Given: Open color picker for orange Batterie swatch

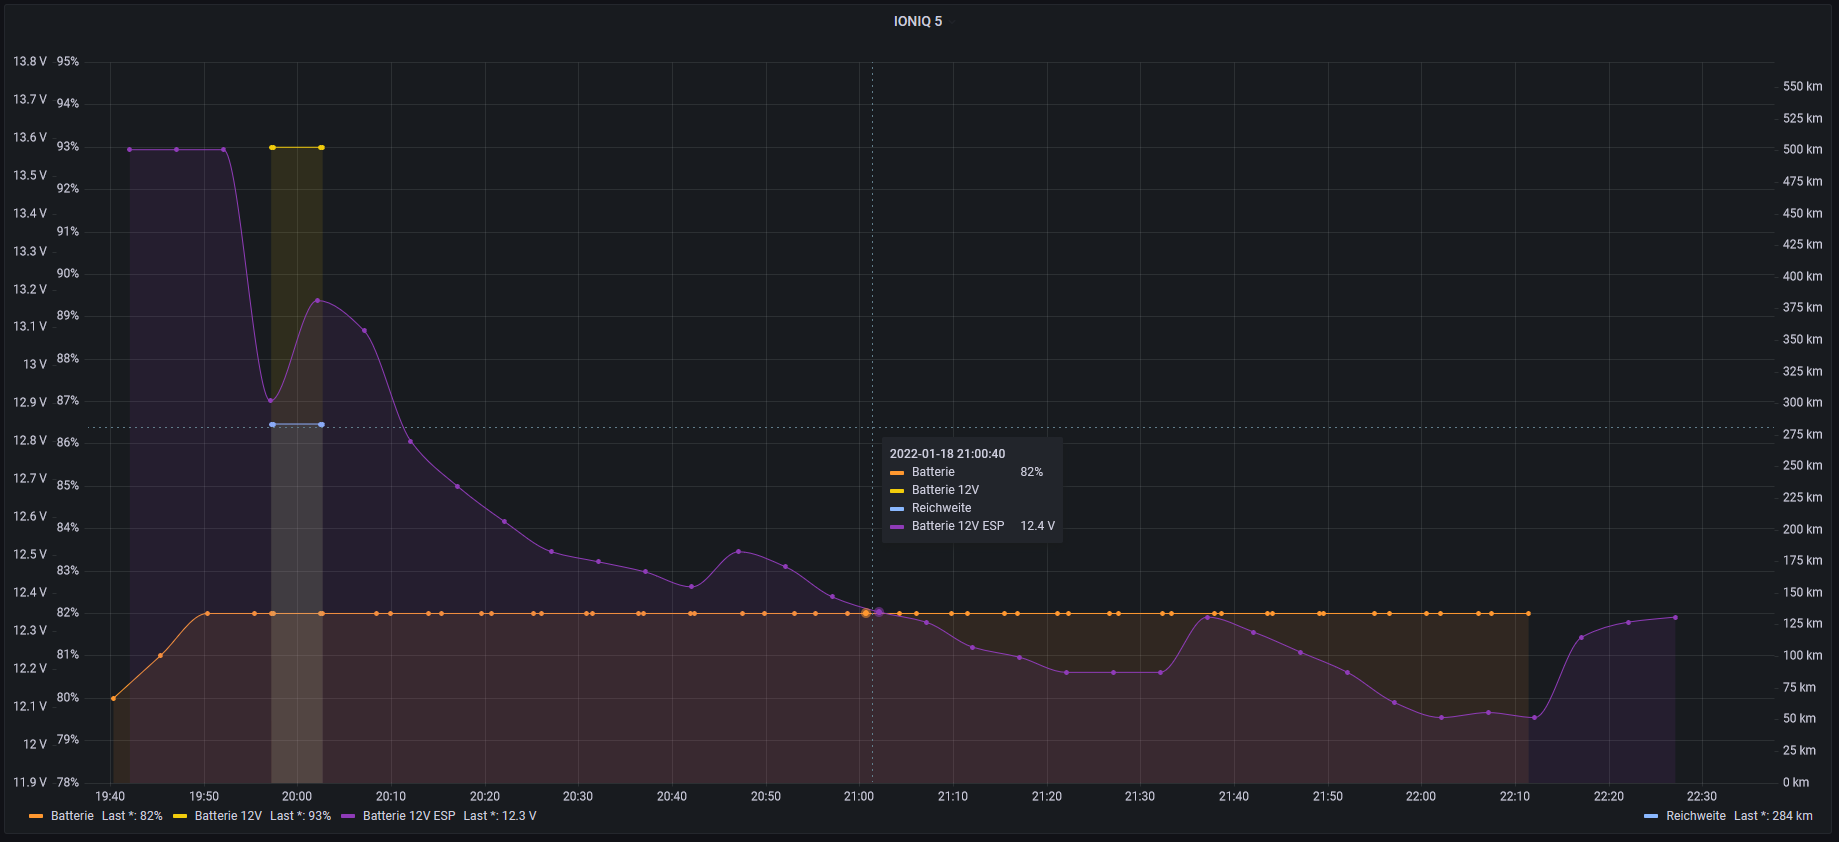Looking at the screenshot, I should 36,816.
